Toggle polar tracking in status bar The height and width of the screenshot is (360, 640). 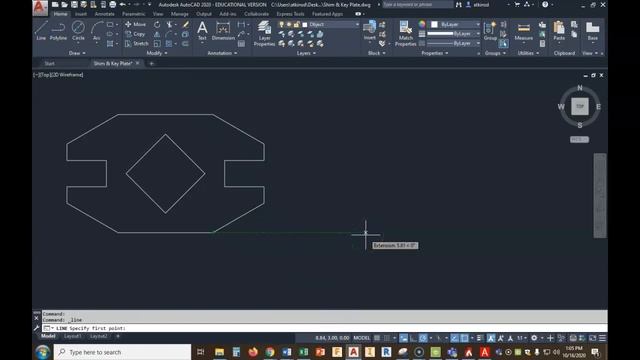(423, 338)
